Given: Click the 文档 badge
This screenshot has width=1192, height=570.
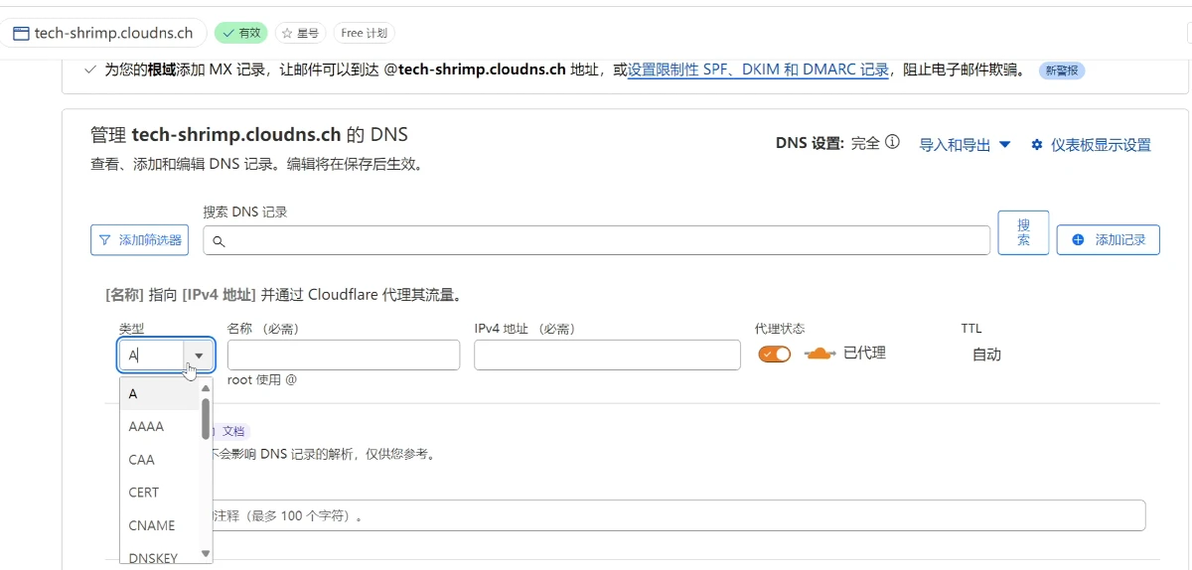Looking at the screenshot, I should click(x=233, y=432).
